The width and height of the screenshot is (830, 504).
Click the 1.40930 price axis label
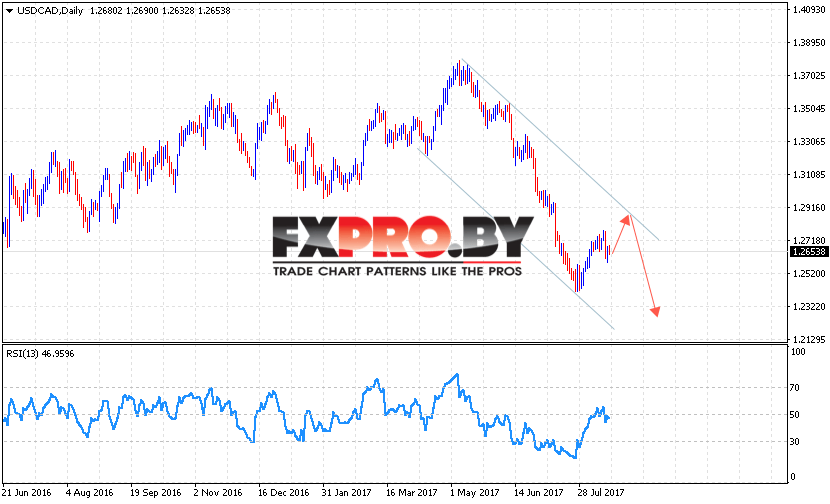(x=809, y=10)
